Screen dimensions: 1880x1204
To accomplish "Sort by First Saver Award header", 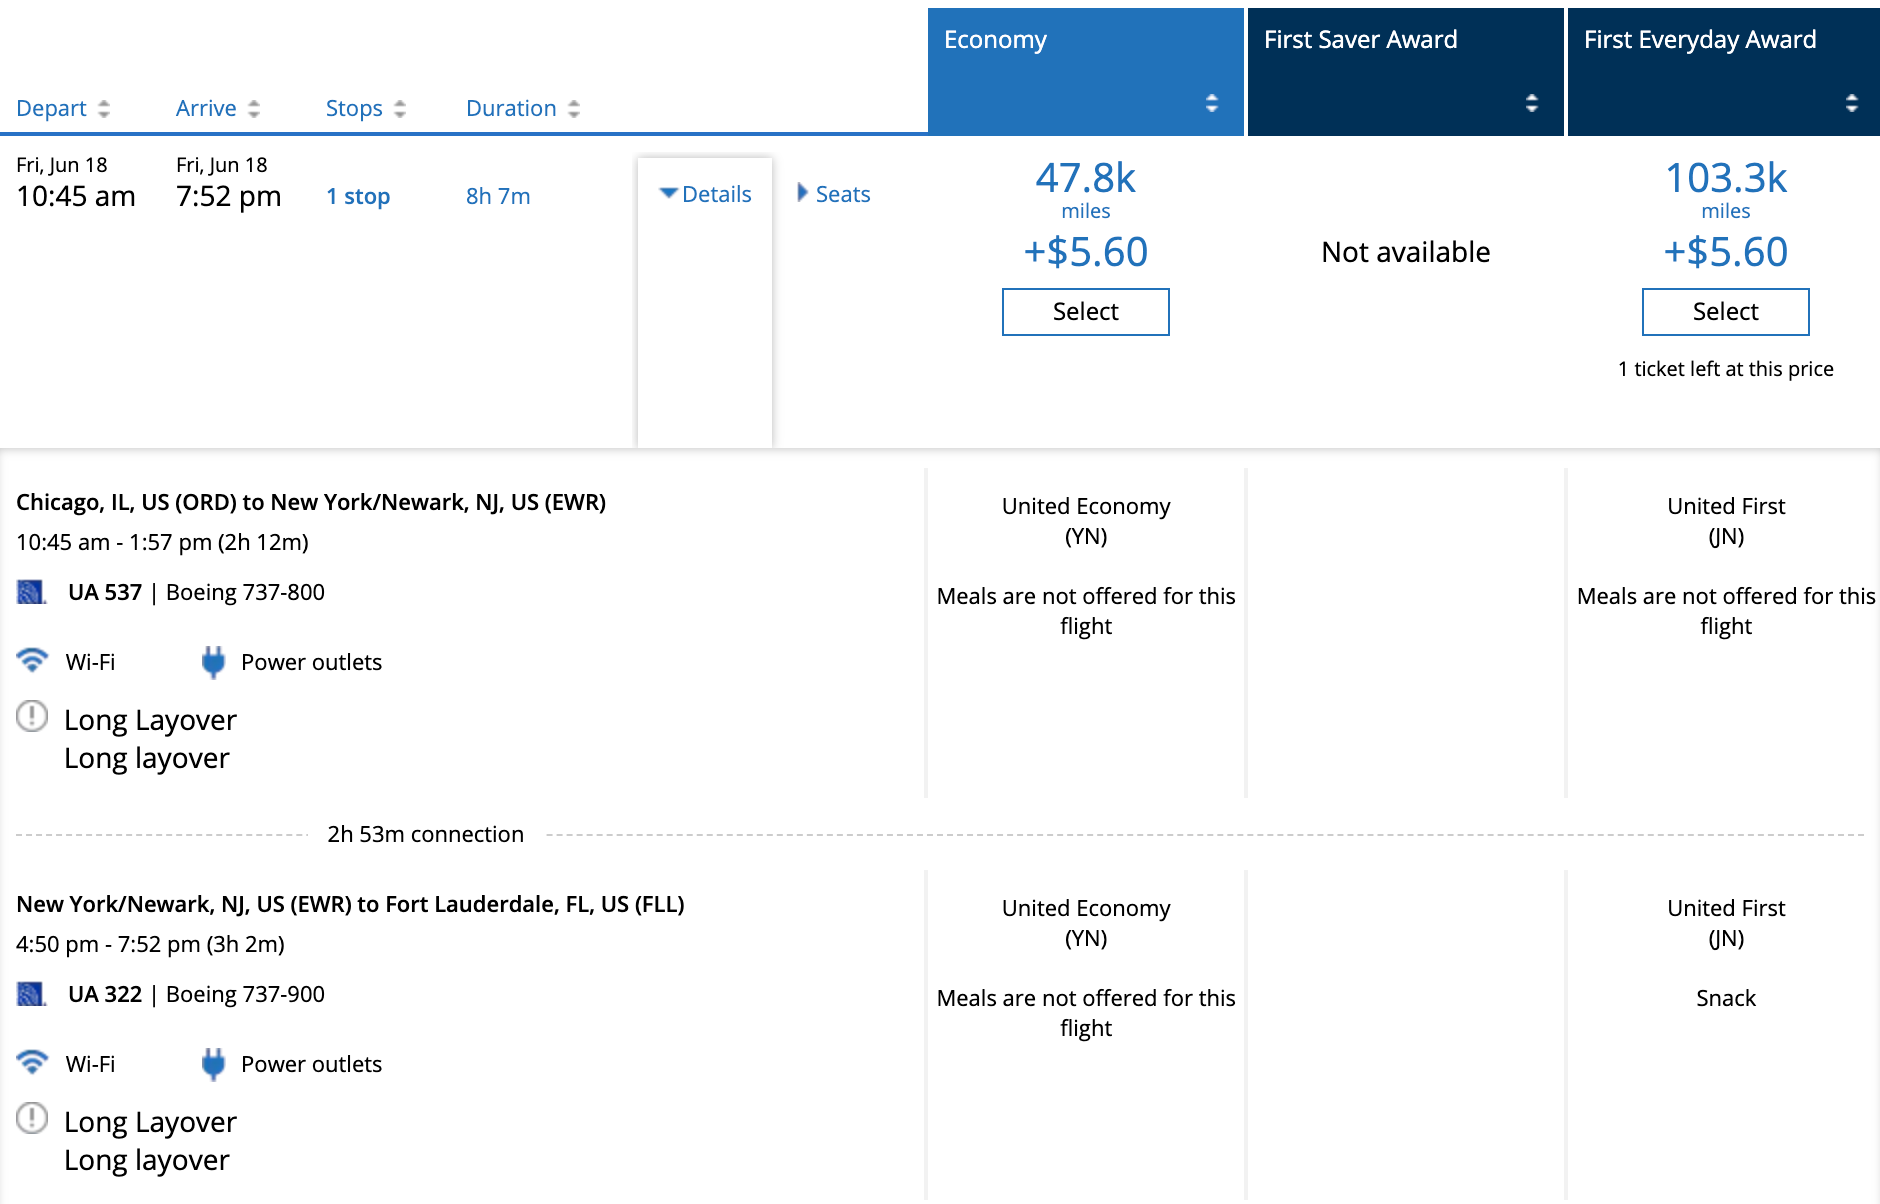I will pyautogui.click(x=1406, y=71).
